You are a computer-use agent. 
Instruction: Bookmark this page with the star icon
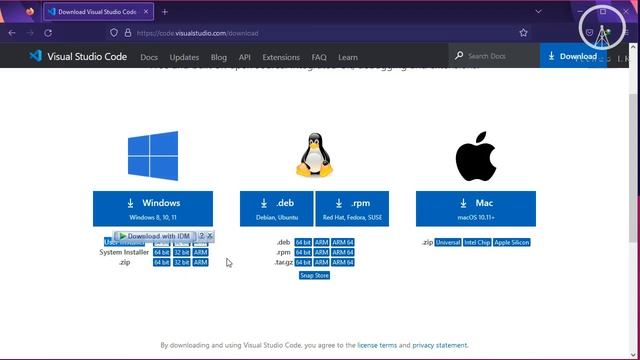click(x=523, y=33)
